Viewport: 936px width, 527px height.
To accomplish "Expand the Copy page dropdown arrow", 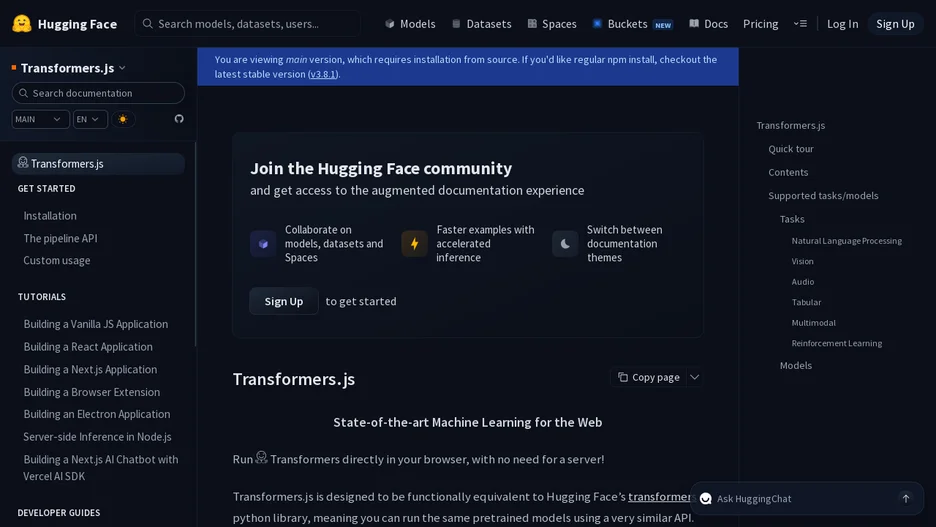I will click(x=694, y=377).
